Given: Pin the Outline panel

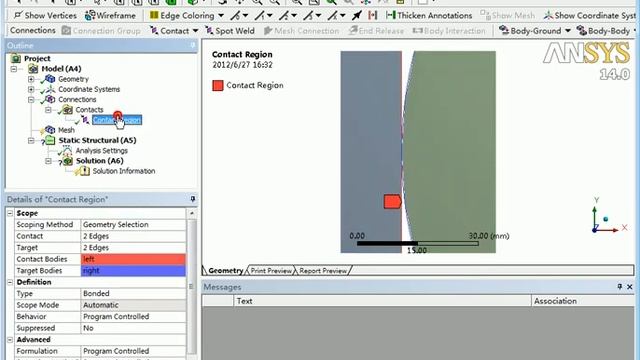Looking at the screenshot, I should click(193, 45).
